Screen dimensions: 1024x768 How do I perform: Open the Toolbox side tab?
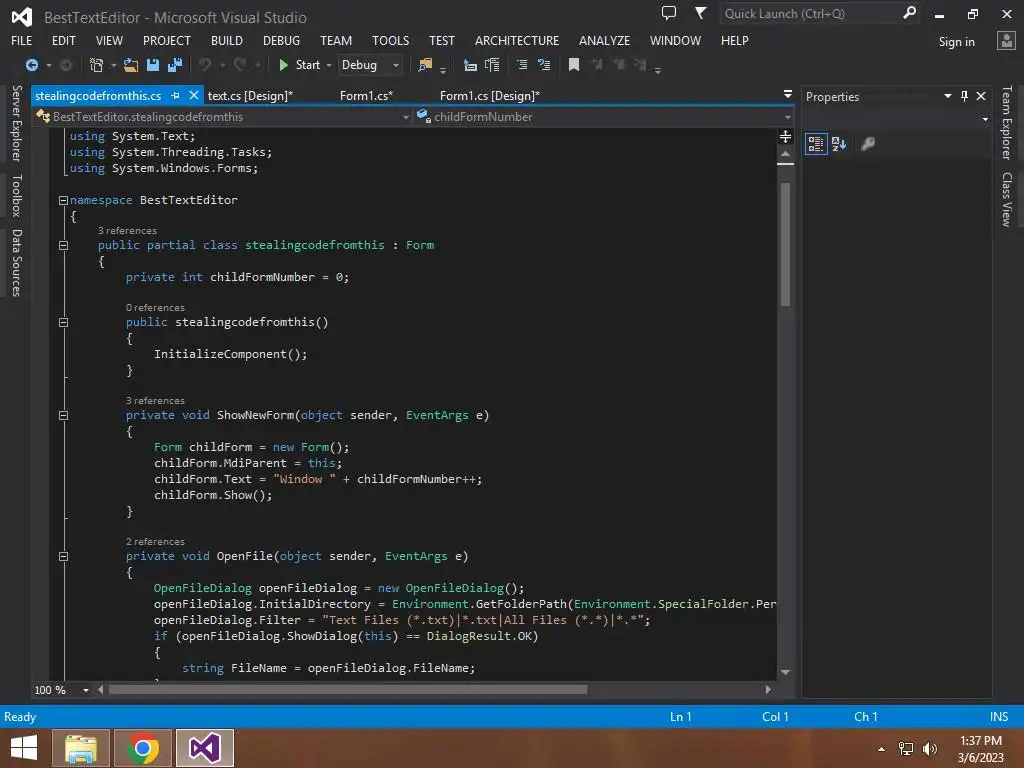click(16, 195)
